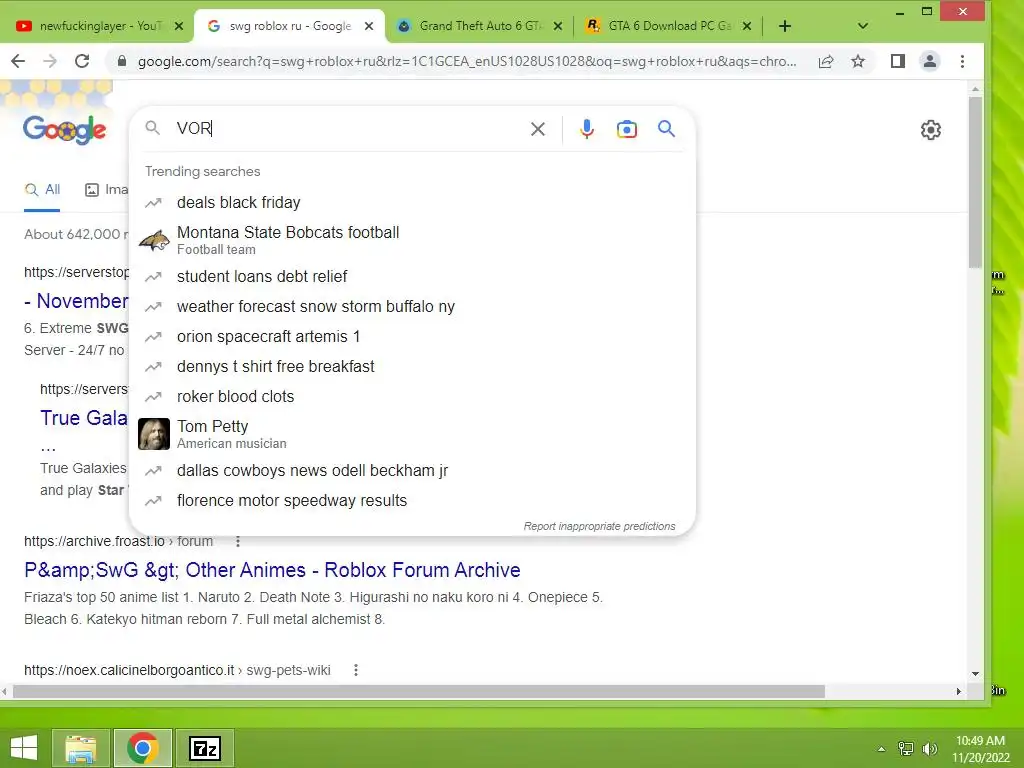Close the swg roblox ru Google tab
This screenshot has width=1024, height=768.
(x=369, y=26)
